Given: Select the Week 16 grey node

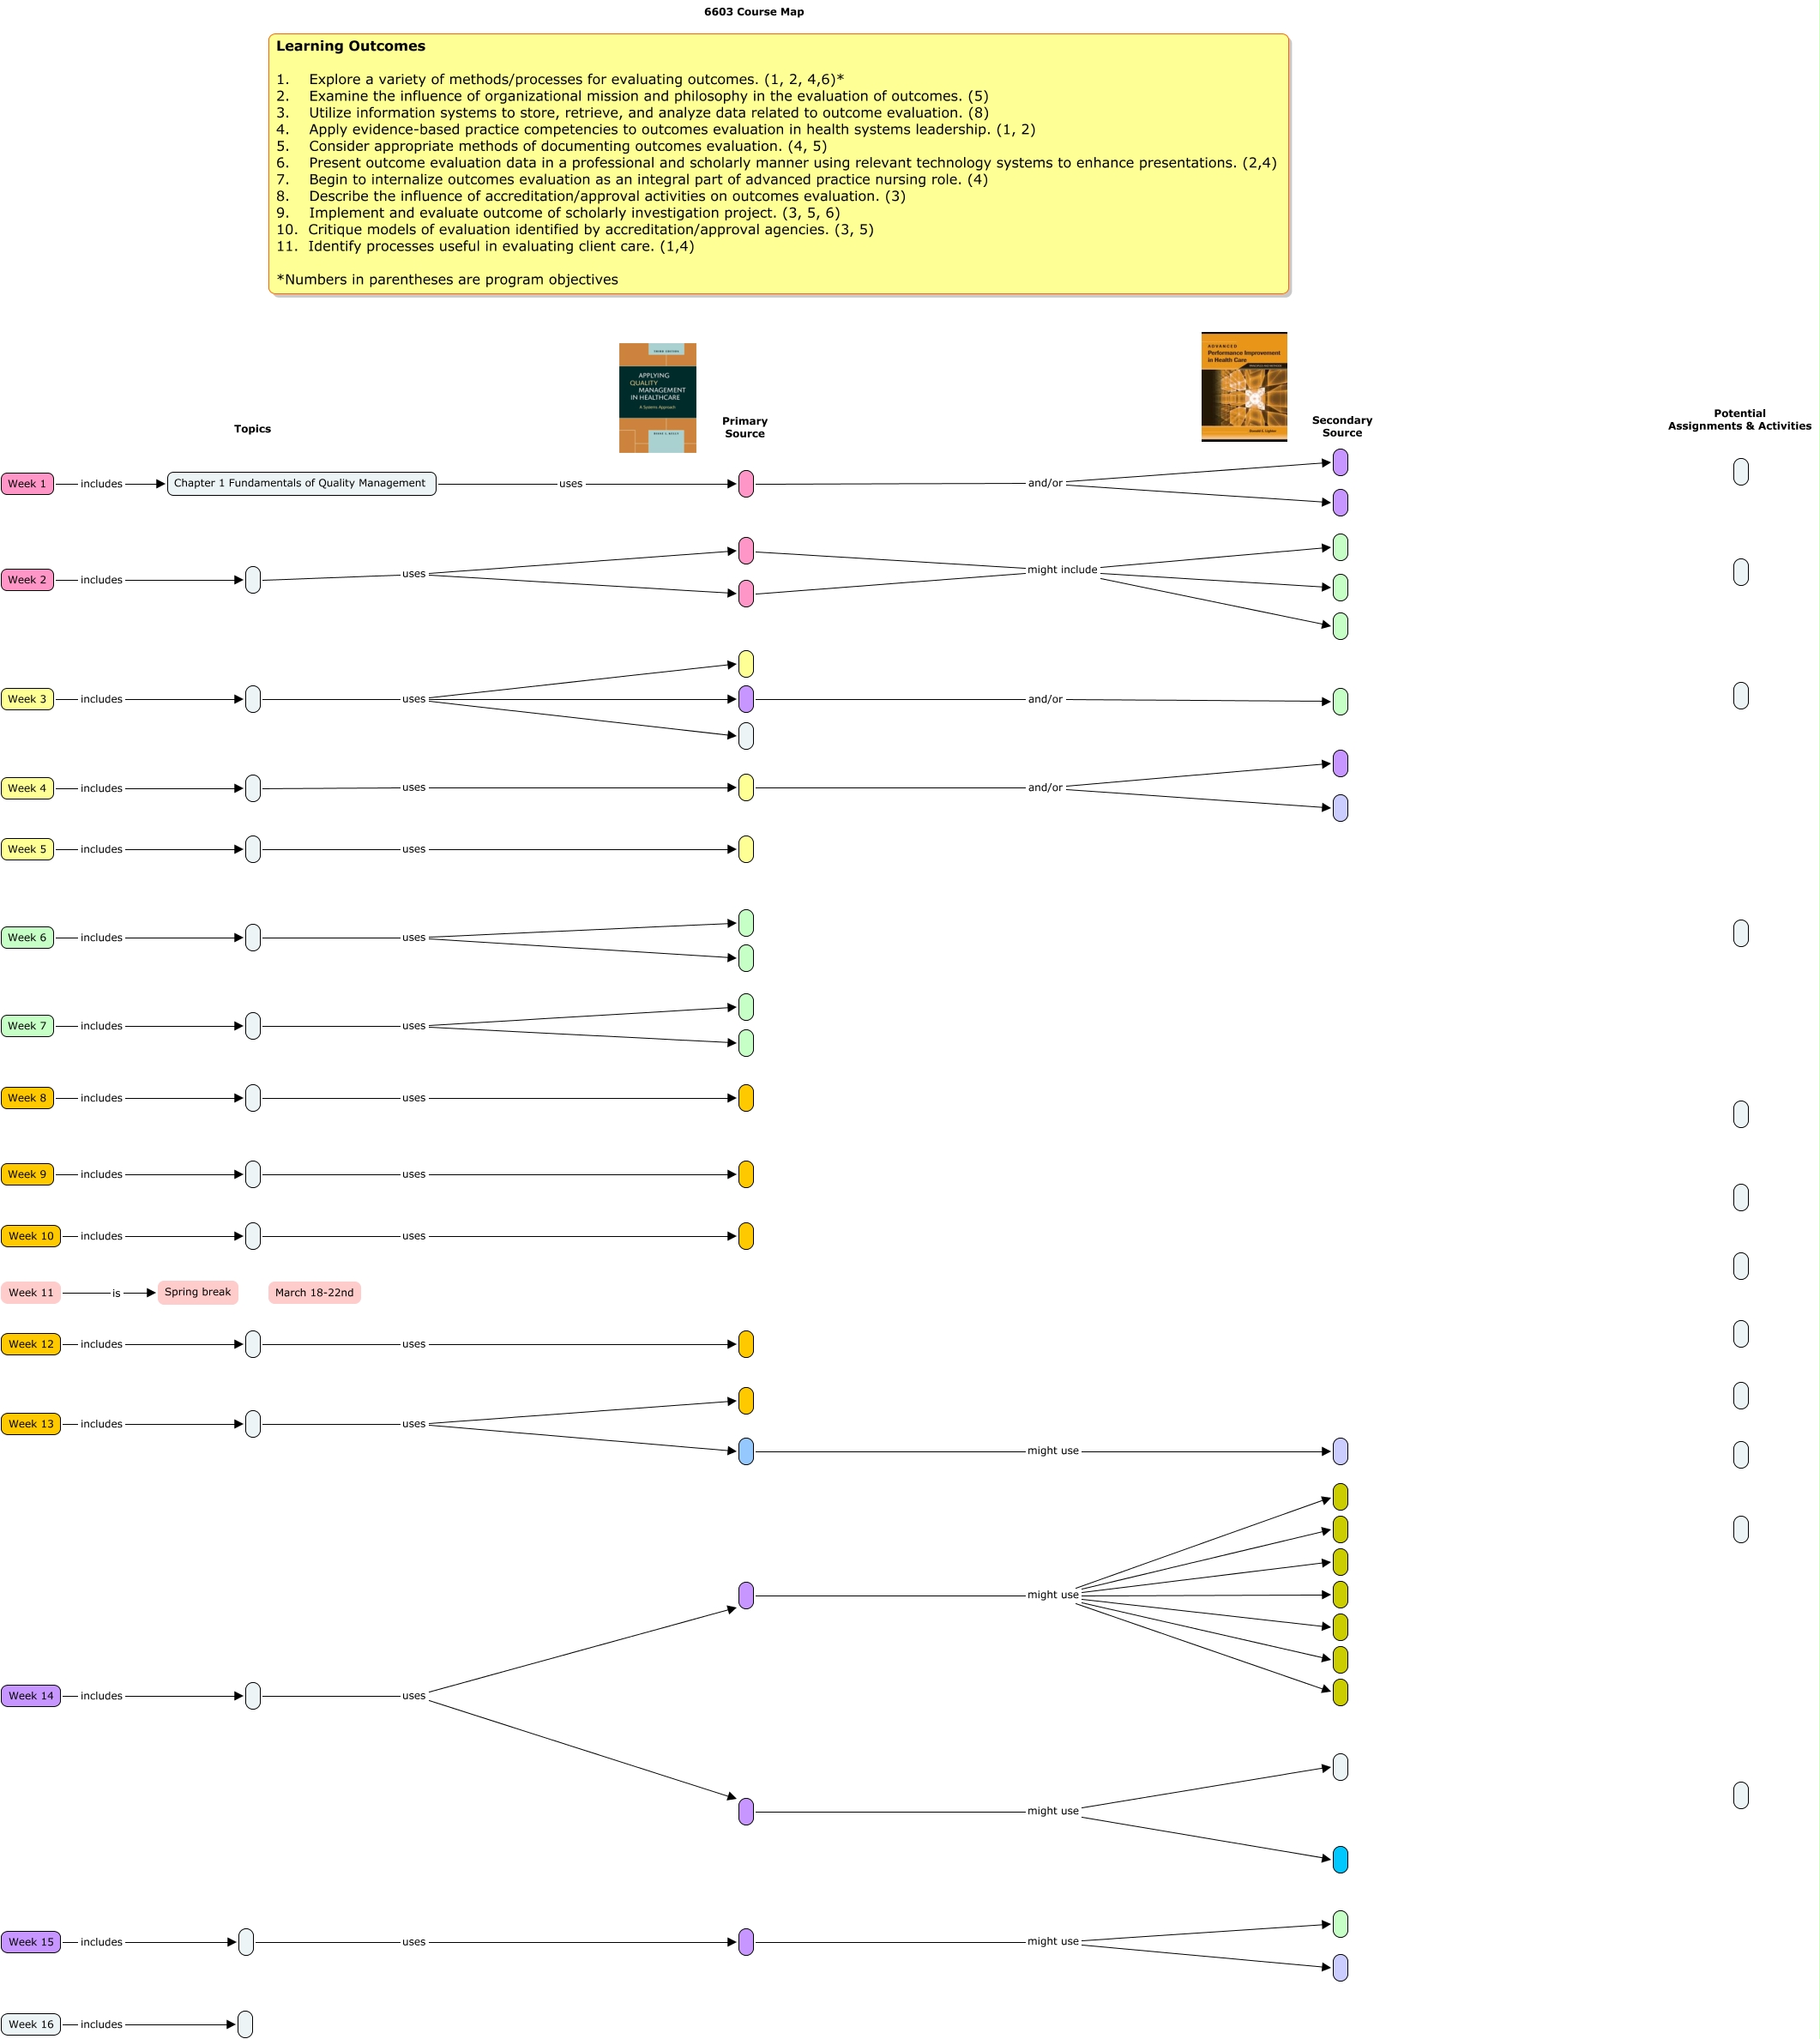Looking at the screenshot, I should (x=31, y=2024).
